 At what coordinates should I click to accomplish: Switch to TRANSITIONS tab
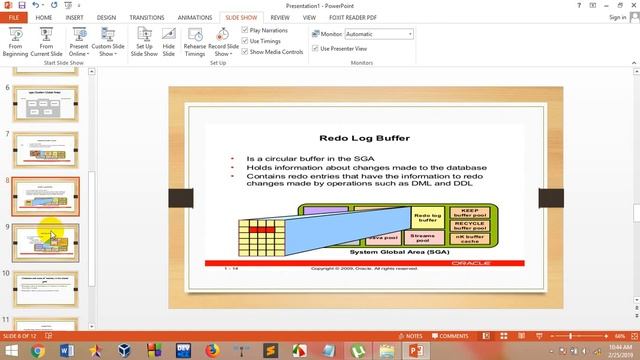pyautogui.click(x=147, y=18)
